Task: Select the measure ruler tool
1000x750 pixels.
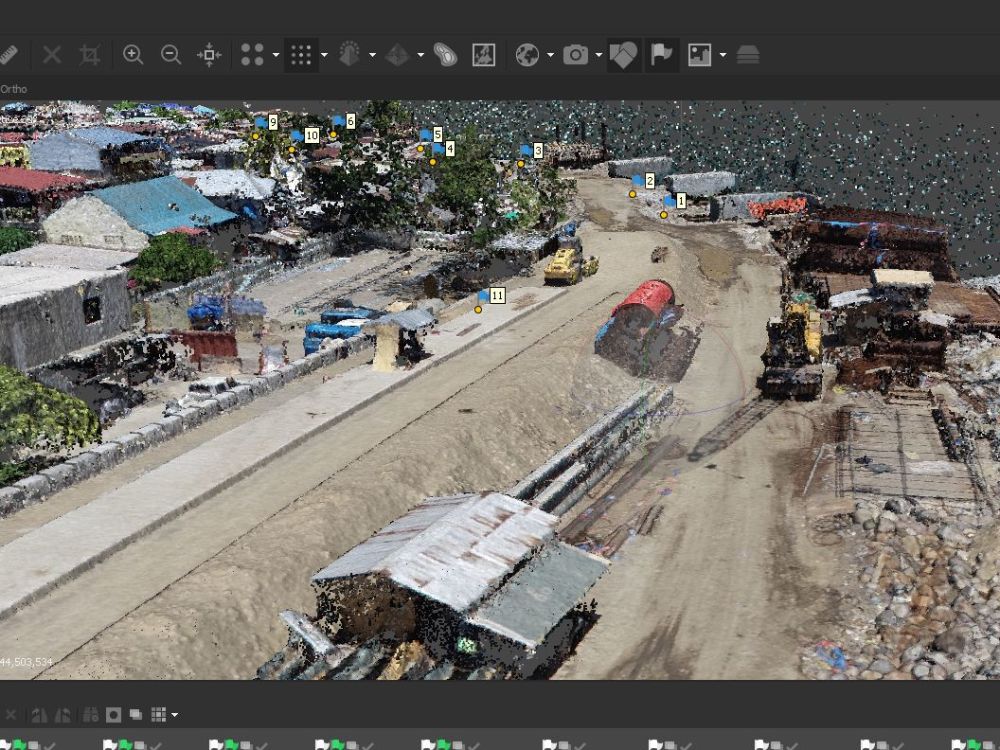Action: coord(12,55)
